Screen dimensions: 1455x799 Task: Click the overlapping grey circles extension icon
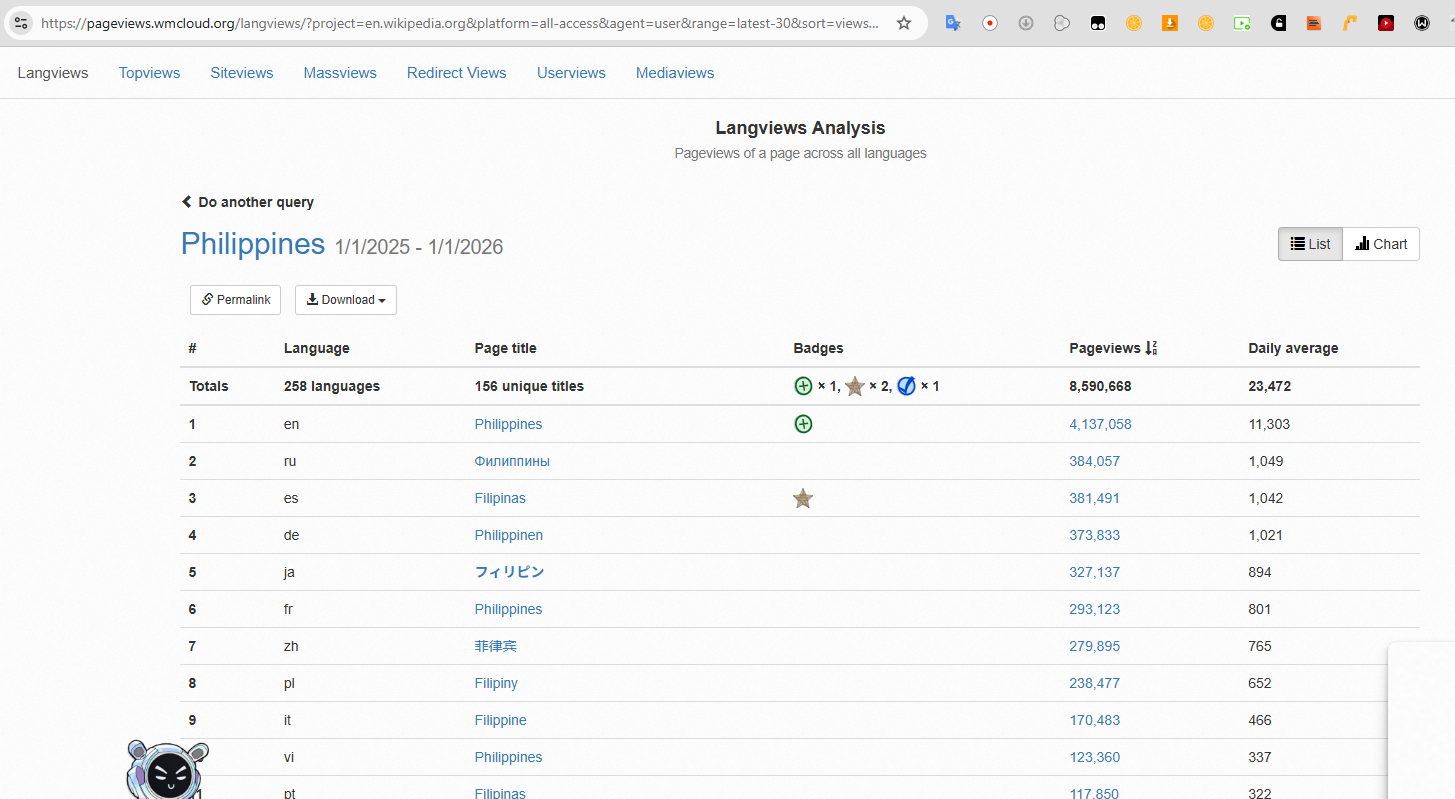1062,23
